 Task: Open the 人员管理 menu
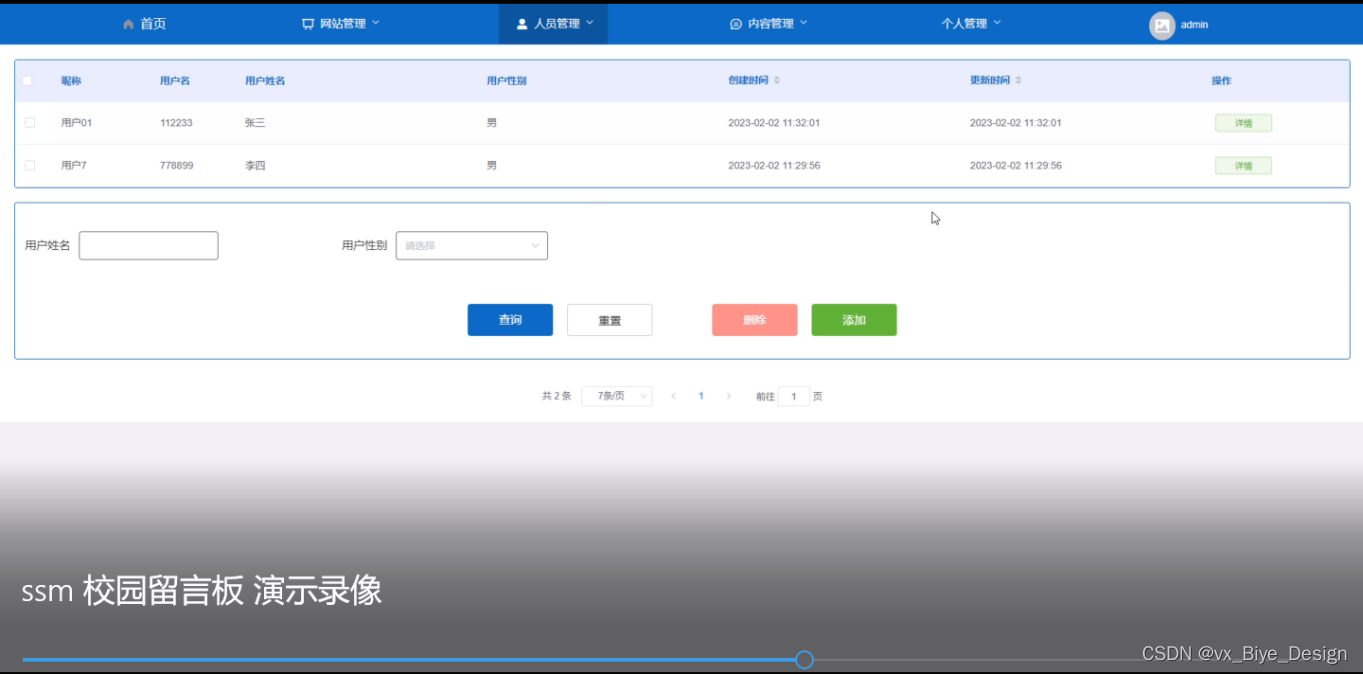(554, 24)
